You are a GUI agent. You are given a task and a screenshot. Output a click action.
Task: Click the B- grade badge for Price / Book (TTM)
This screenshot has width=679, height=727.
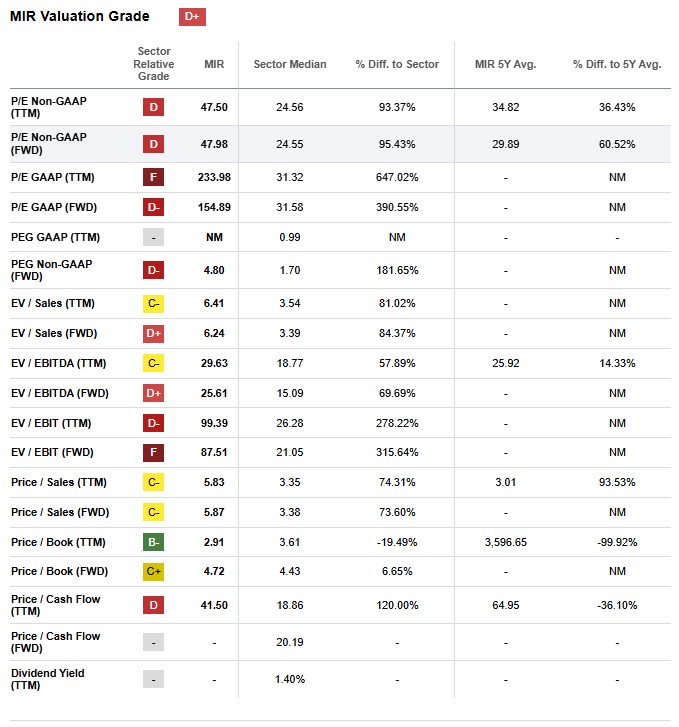pos(154,542)
